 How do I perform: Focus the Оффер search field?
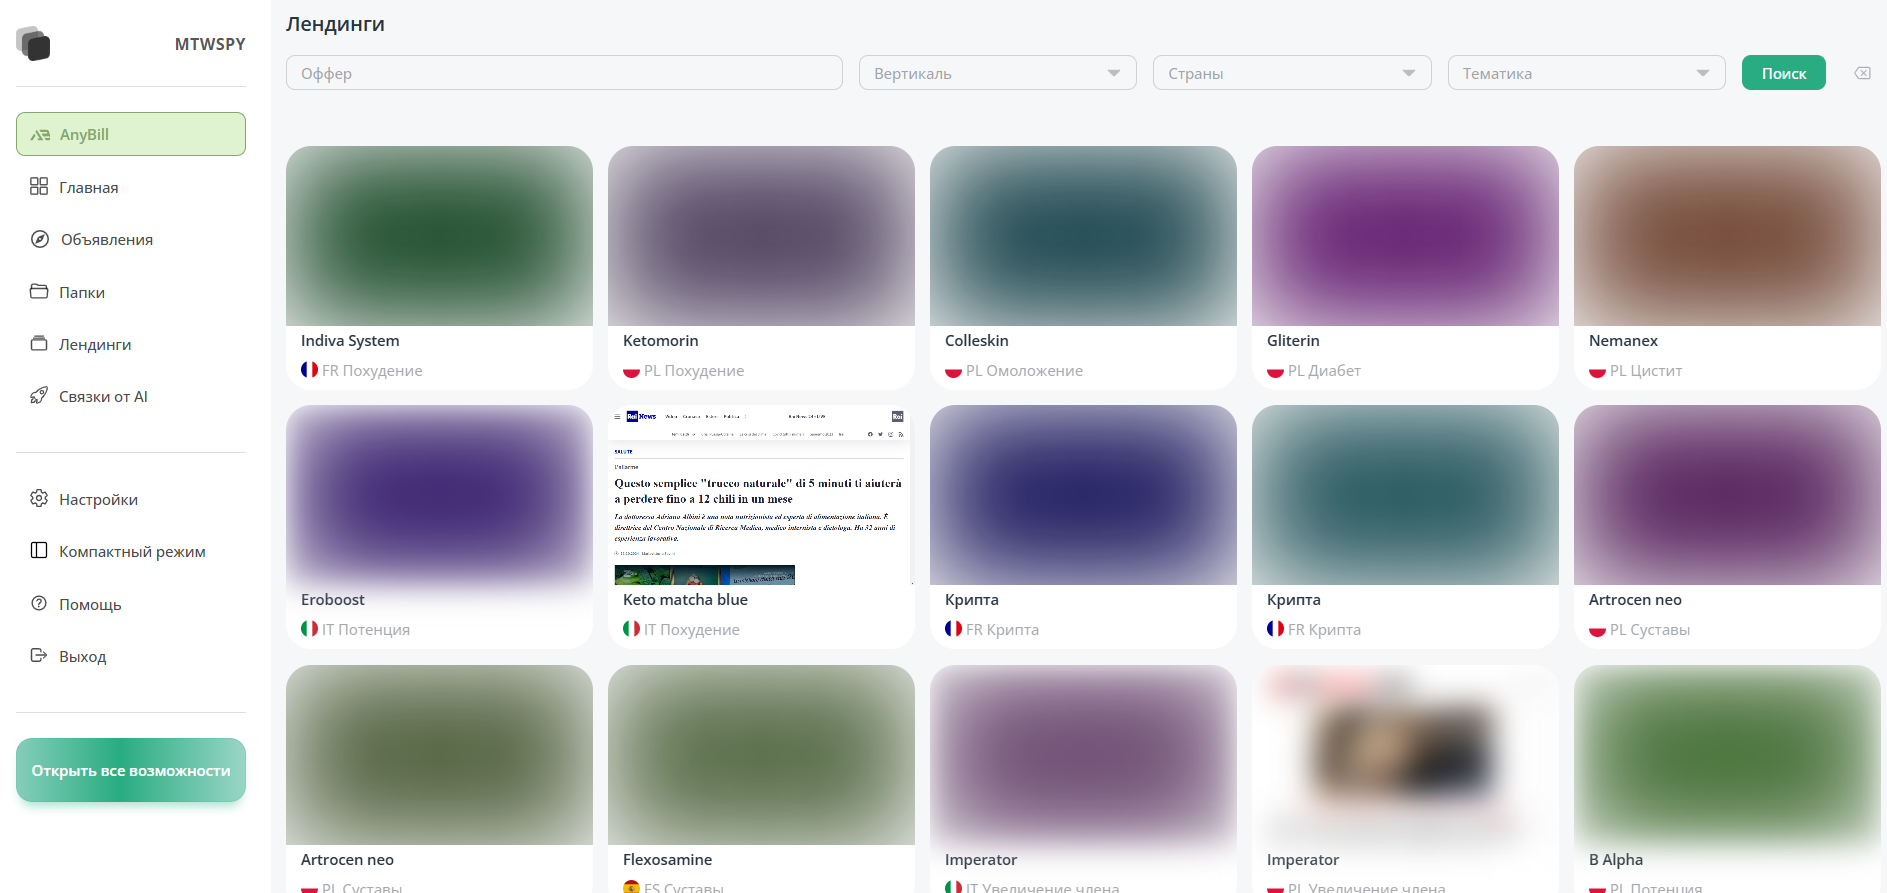click(564, 73)
